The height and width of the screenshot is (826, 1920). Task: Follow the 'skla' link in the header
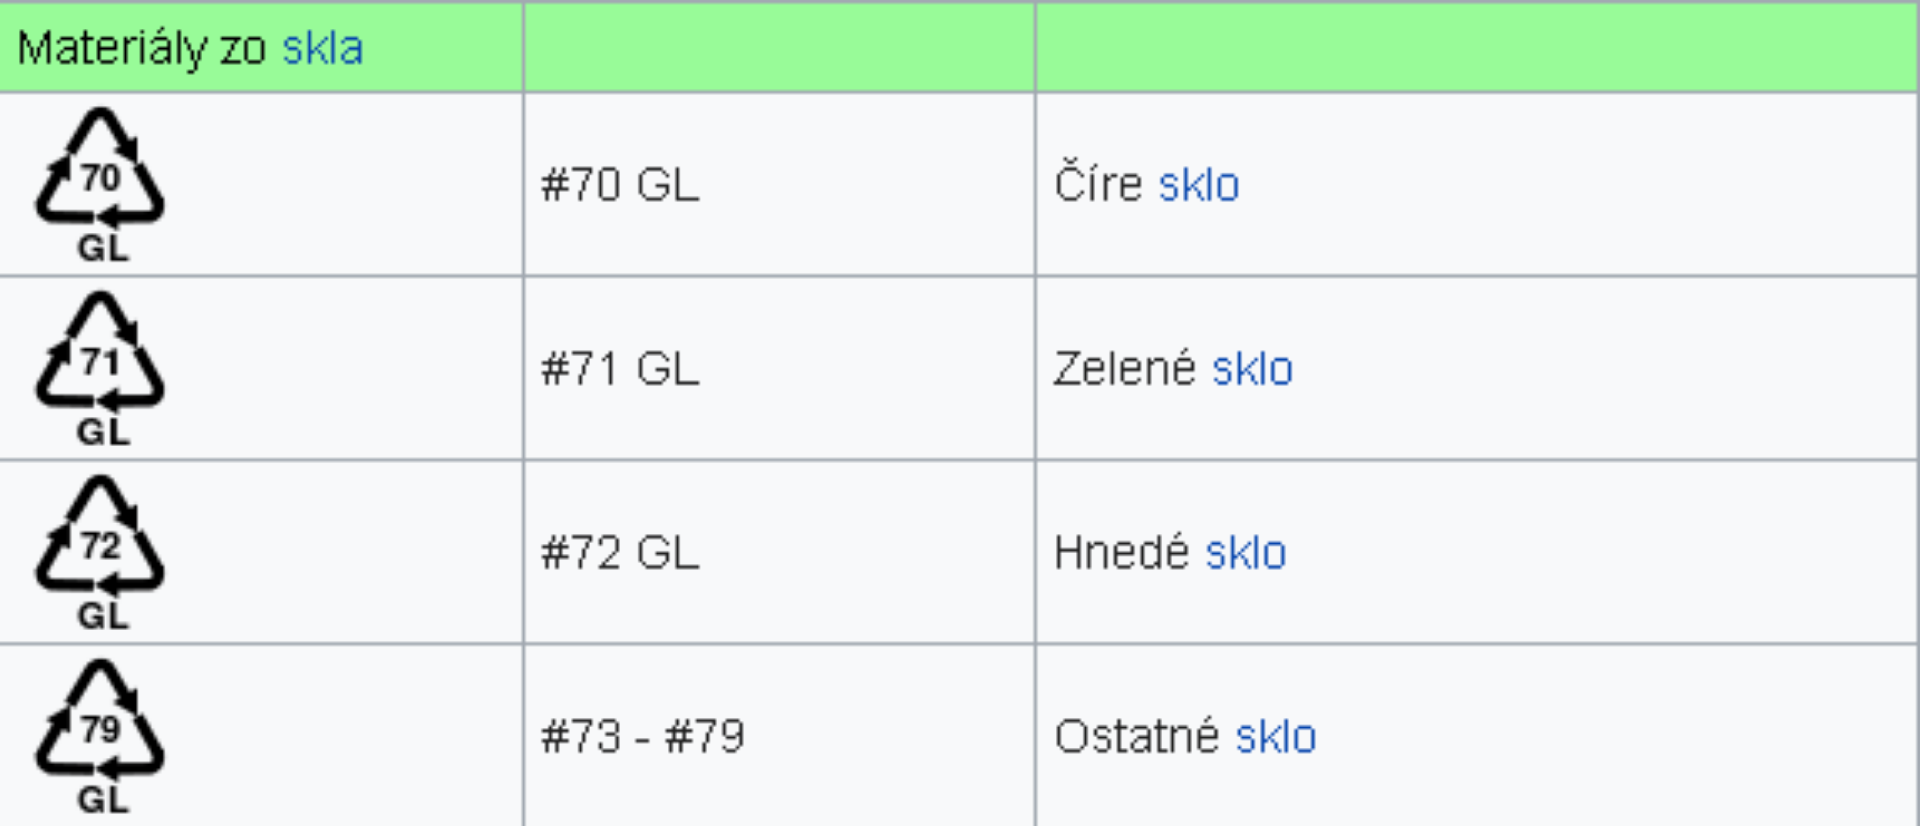[322, 48]
